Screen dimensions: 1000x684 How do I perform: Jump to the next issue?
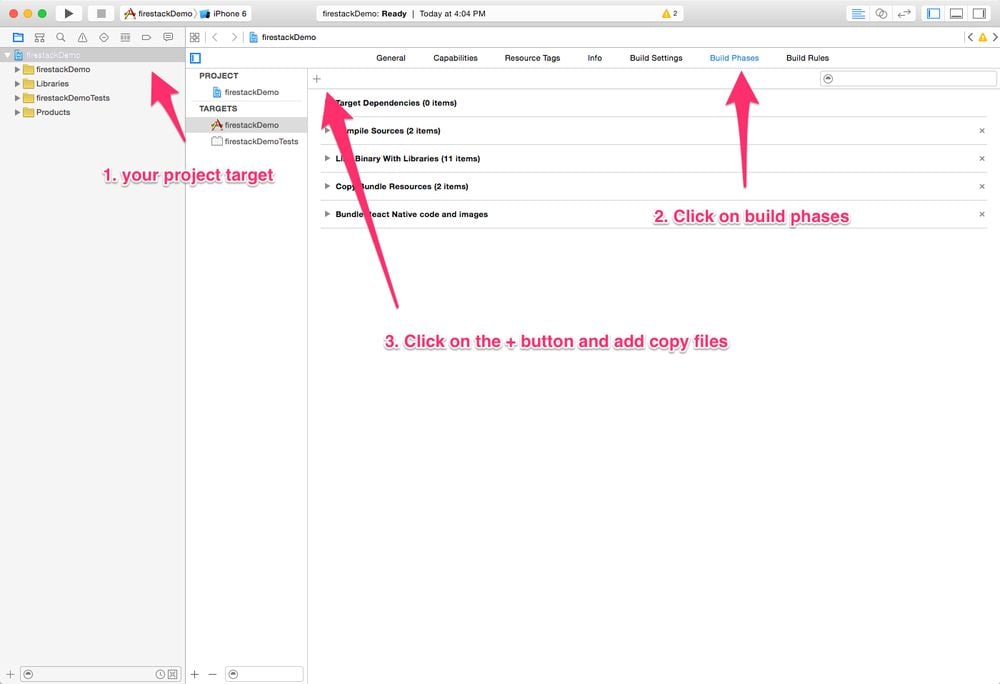[995, 38]
